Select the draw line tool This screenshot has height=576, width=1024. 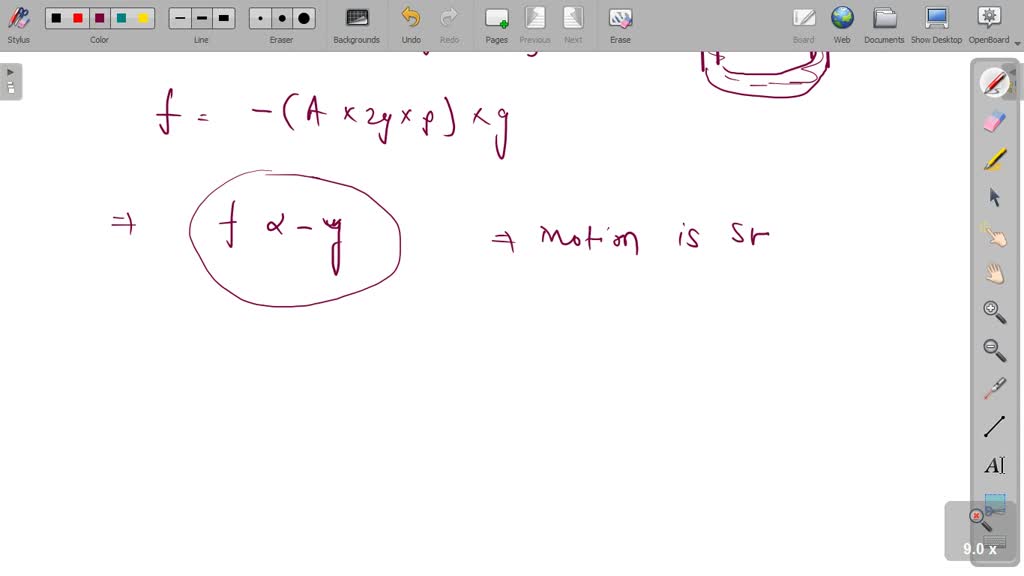coord(994,426)
